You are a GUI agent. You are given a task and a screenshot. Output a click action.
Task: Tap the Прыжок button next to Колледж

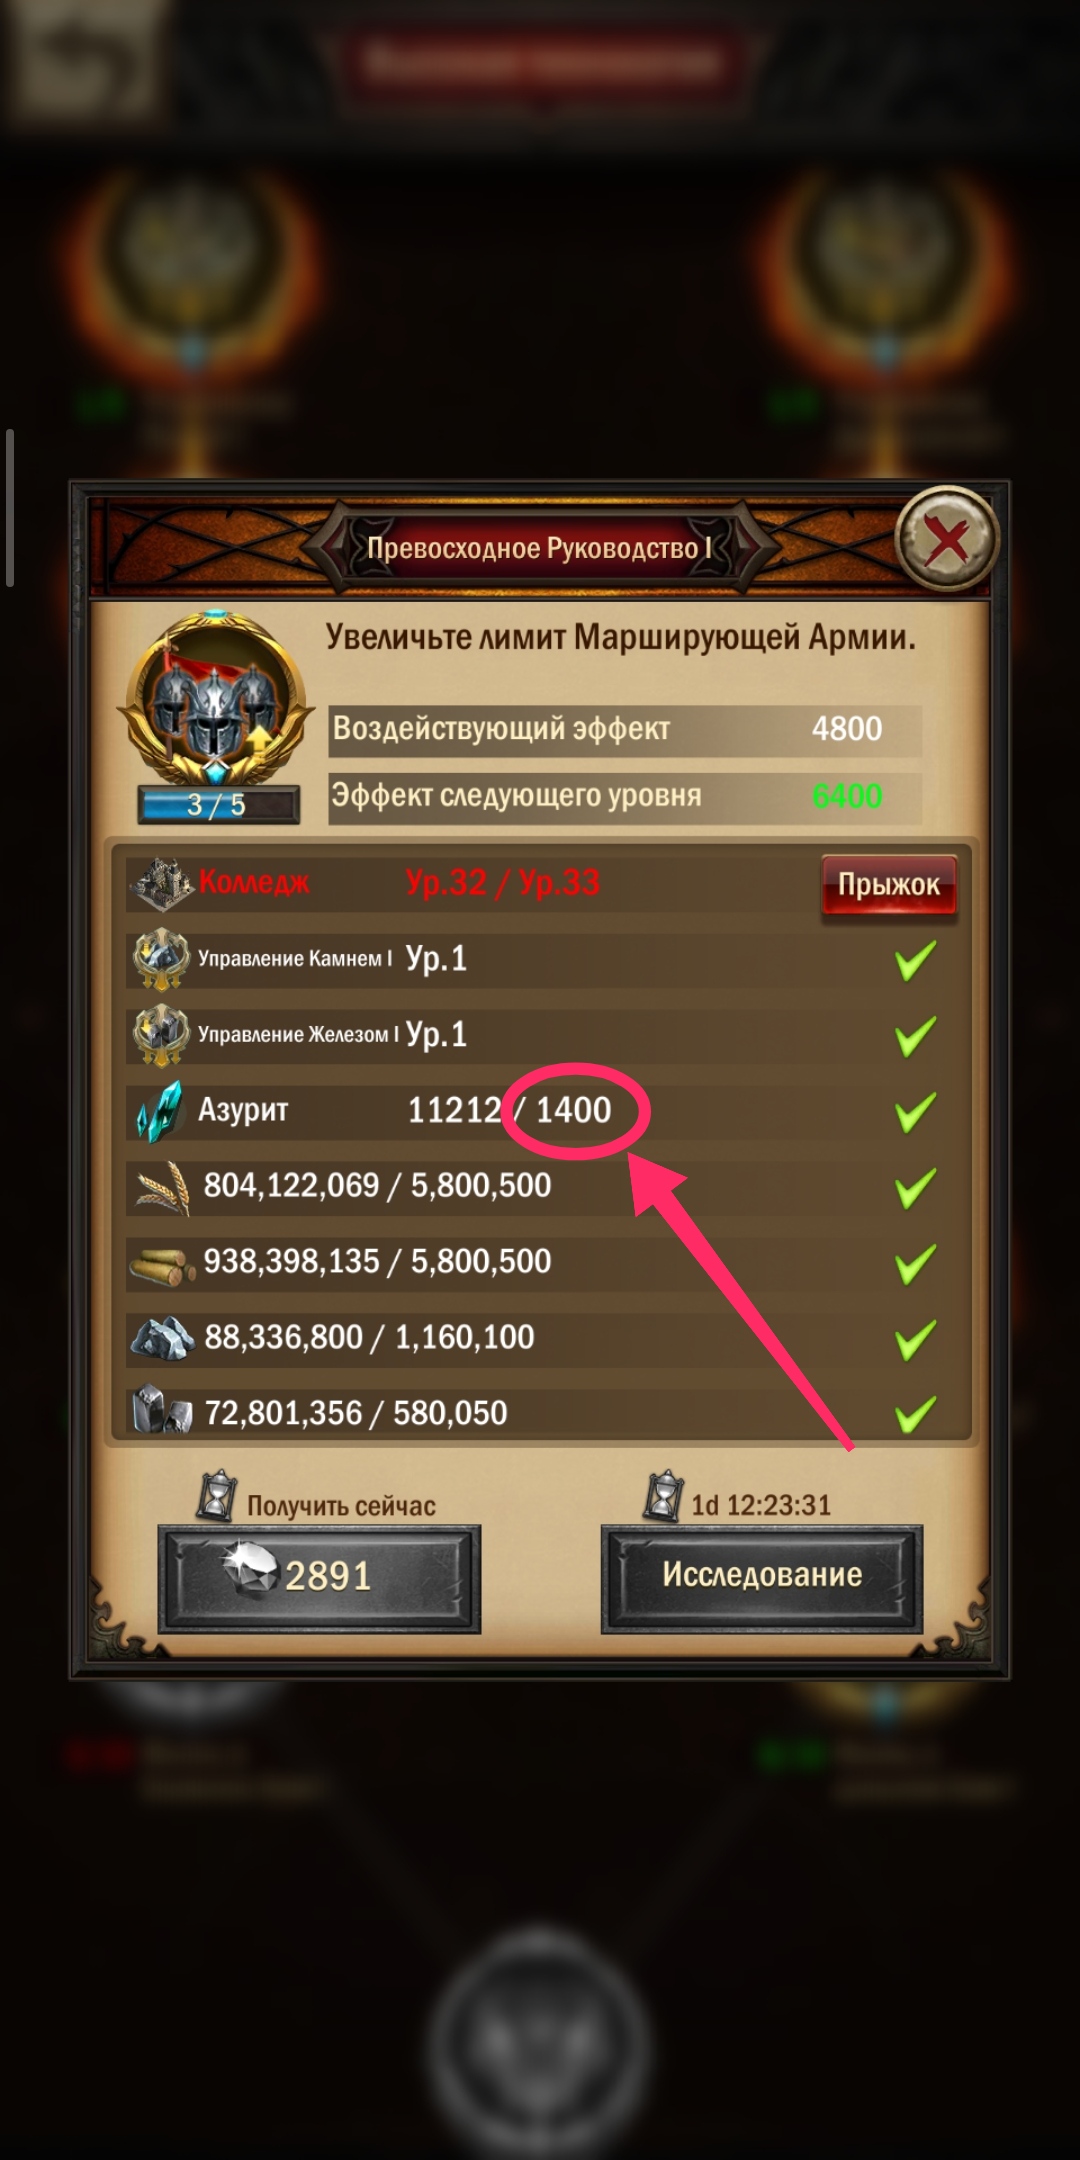coord(889,885)
